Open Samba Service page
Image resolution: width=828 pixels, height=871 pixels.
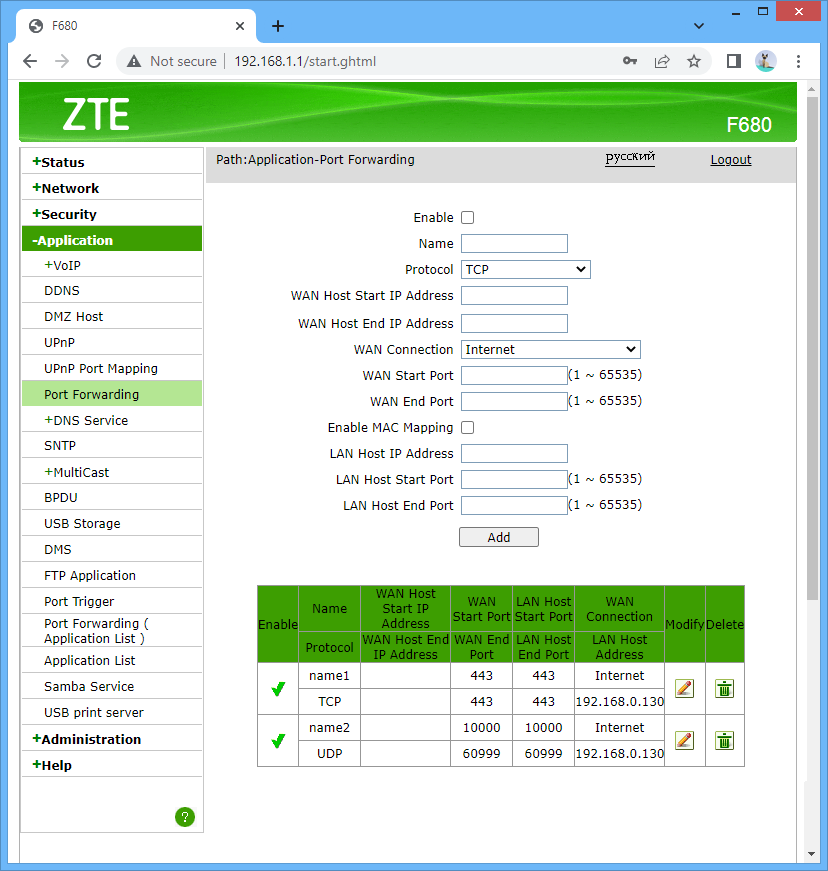(89, 687)
